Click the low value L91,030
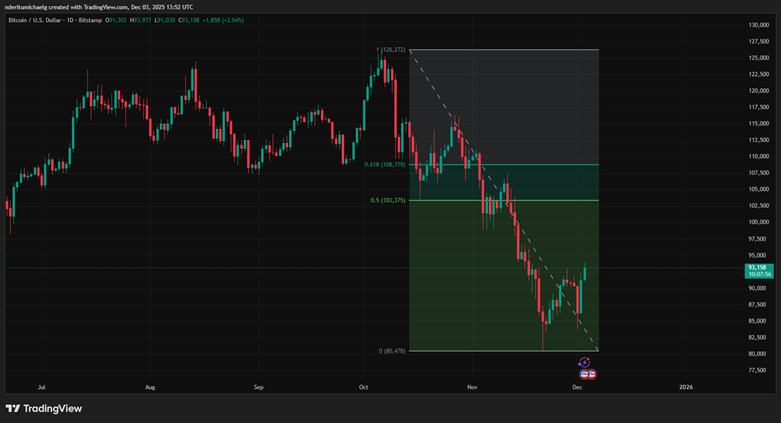The width and height of the screenshot is (781, 423). pos(164,20)
